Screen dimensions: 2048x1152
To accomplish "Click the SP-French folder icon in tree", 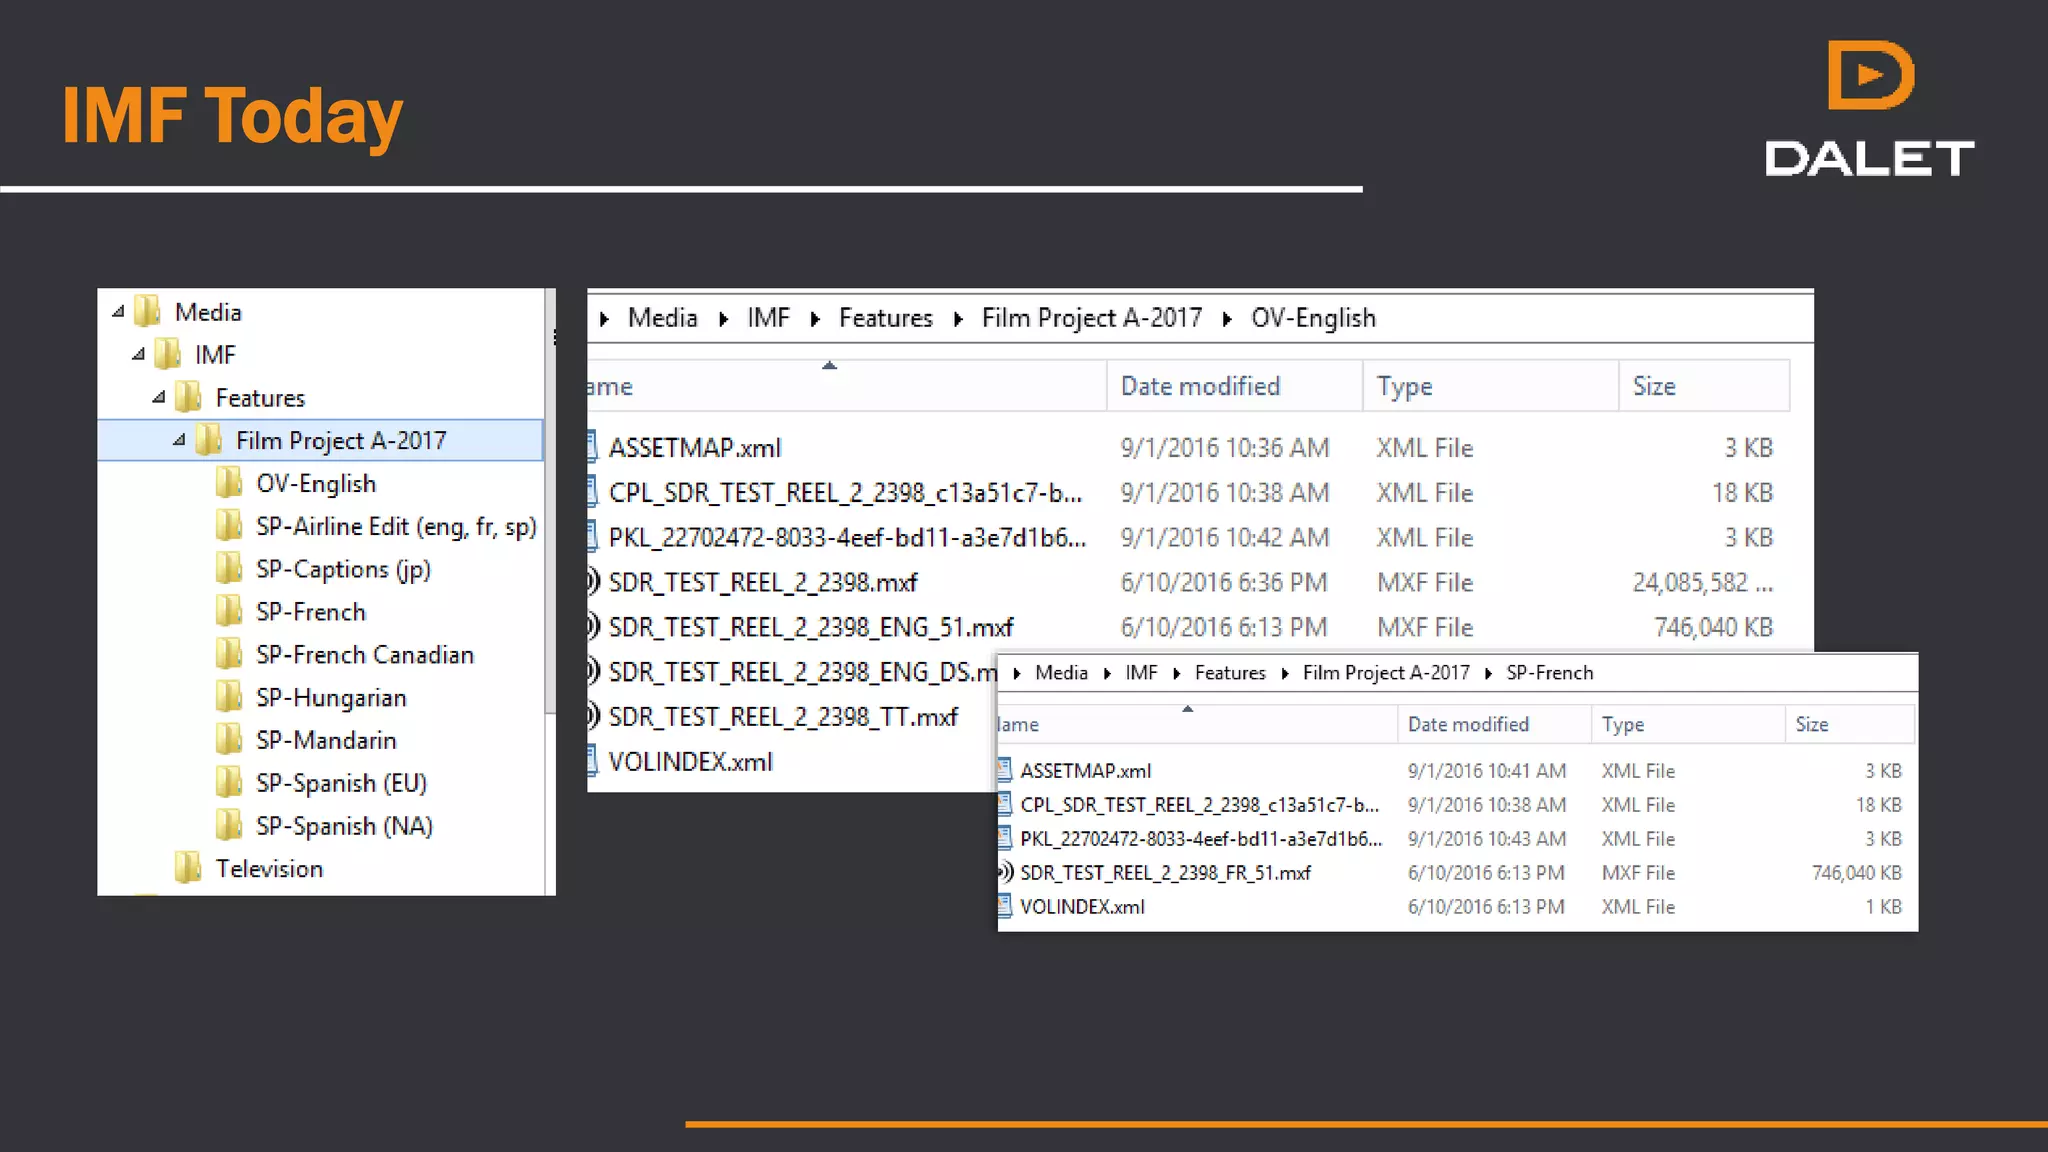I will tap(229, 611).
